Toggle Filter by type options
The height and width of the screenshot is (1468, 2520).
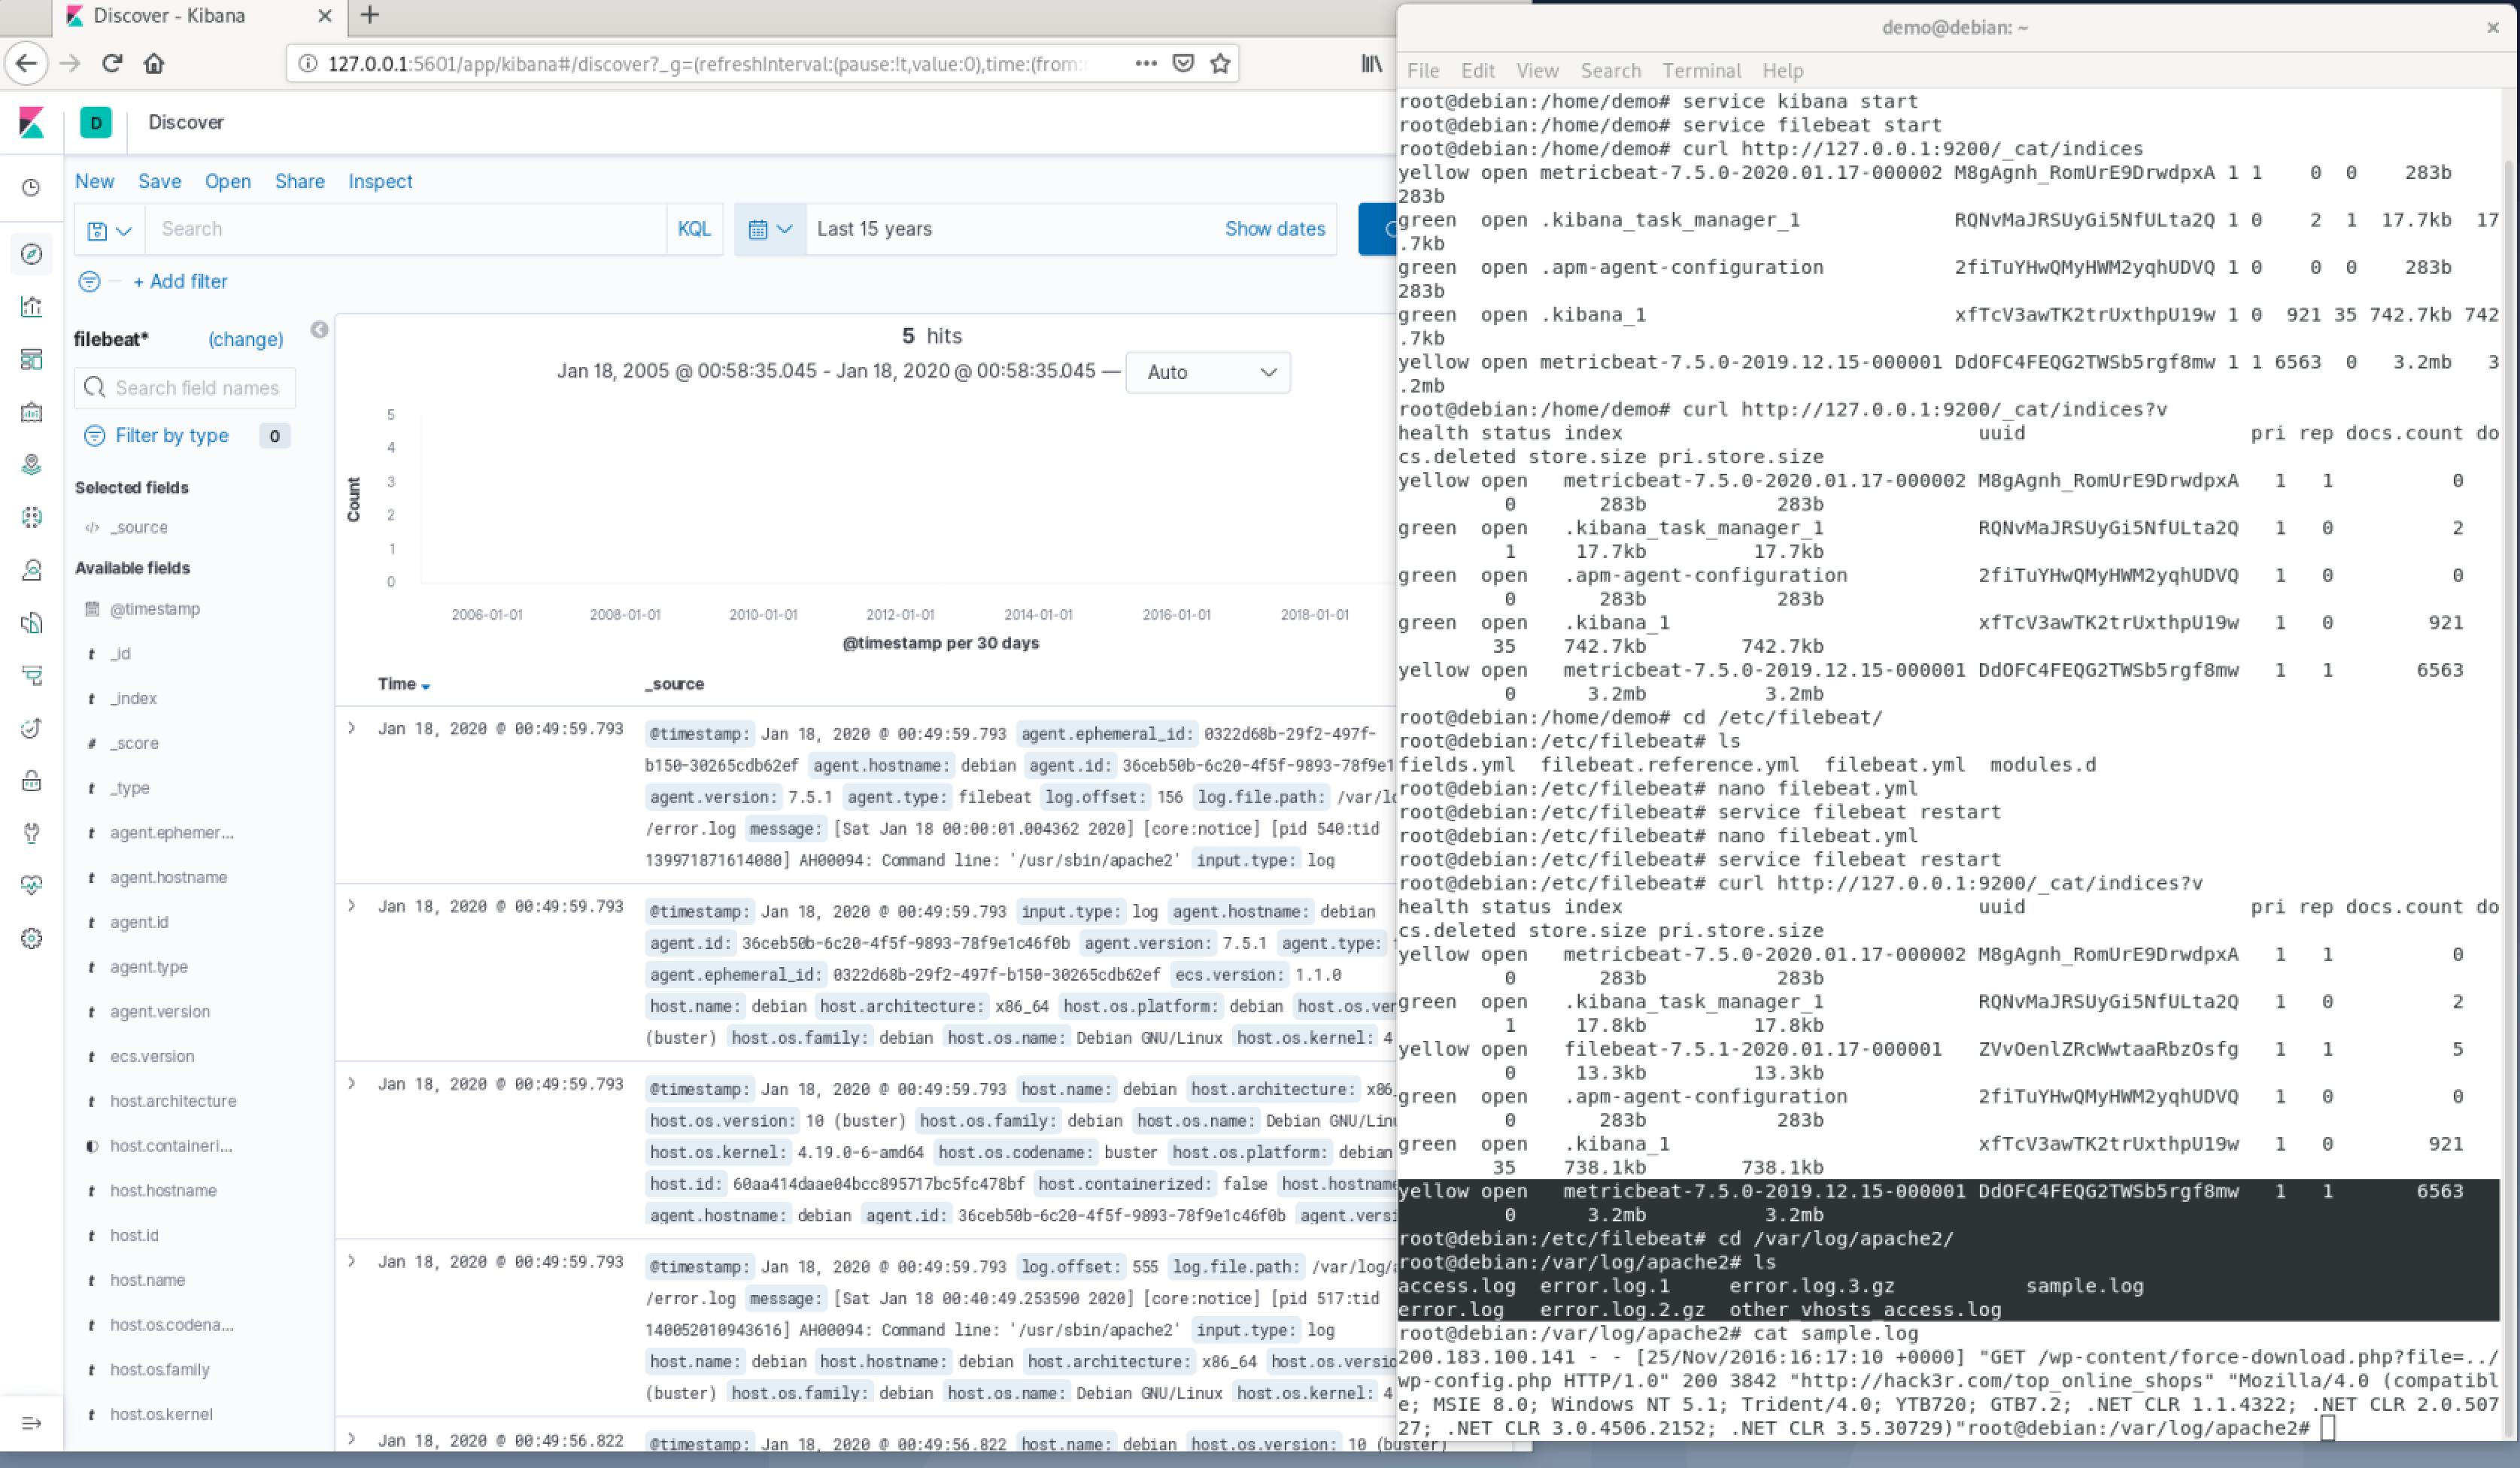tap(171, 436)
